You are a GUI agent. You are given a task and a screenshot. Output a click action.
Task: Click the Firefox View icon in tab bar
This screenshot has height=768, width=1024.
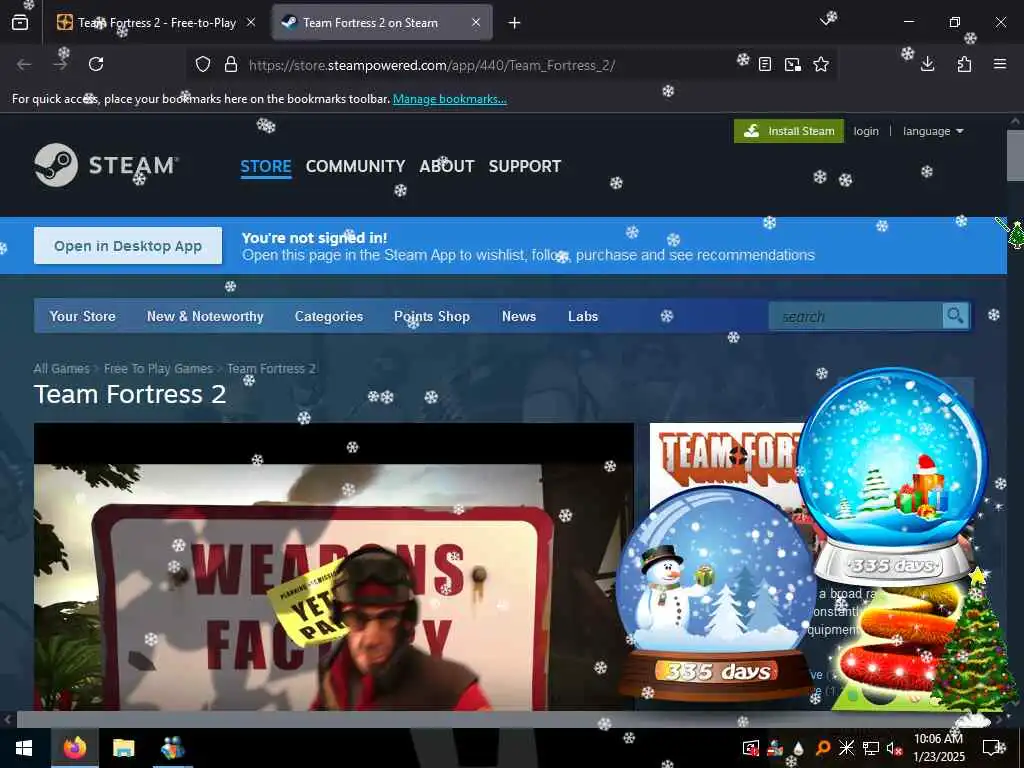(20, 23)
